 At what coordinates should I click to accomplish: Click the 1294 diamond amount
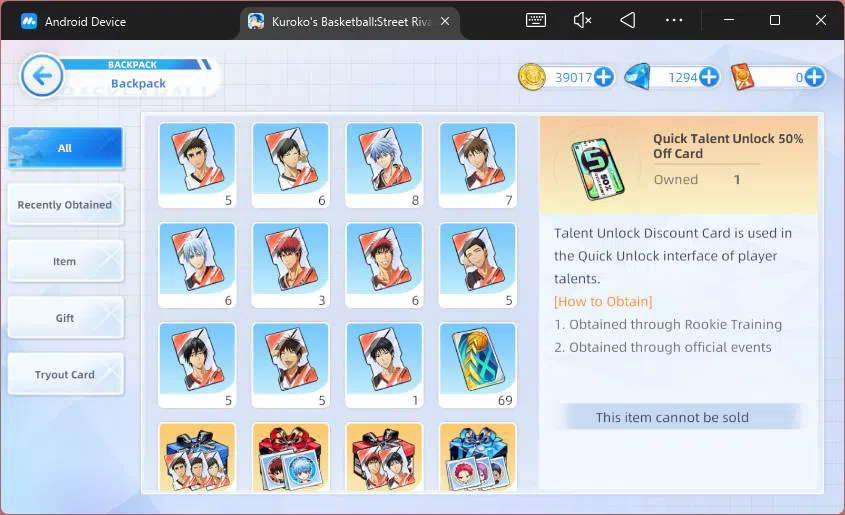point(683,78)
